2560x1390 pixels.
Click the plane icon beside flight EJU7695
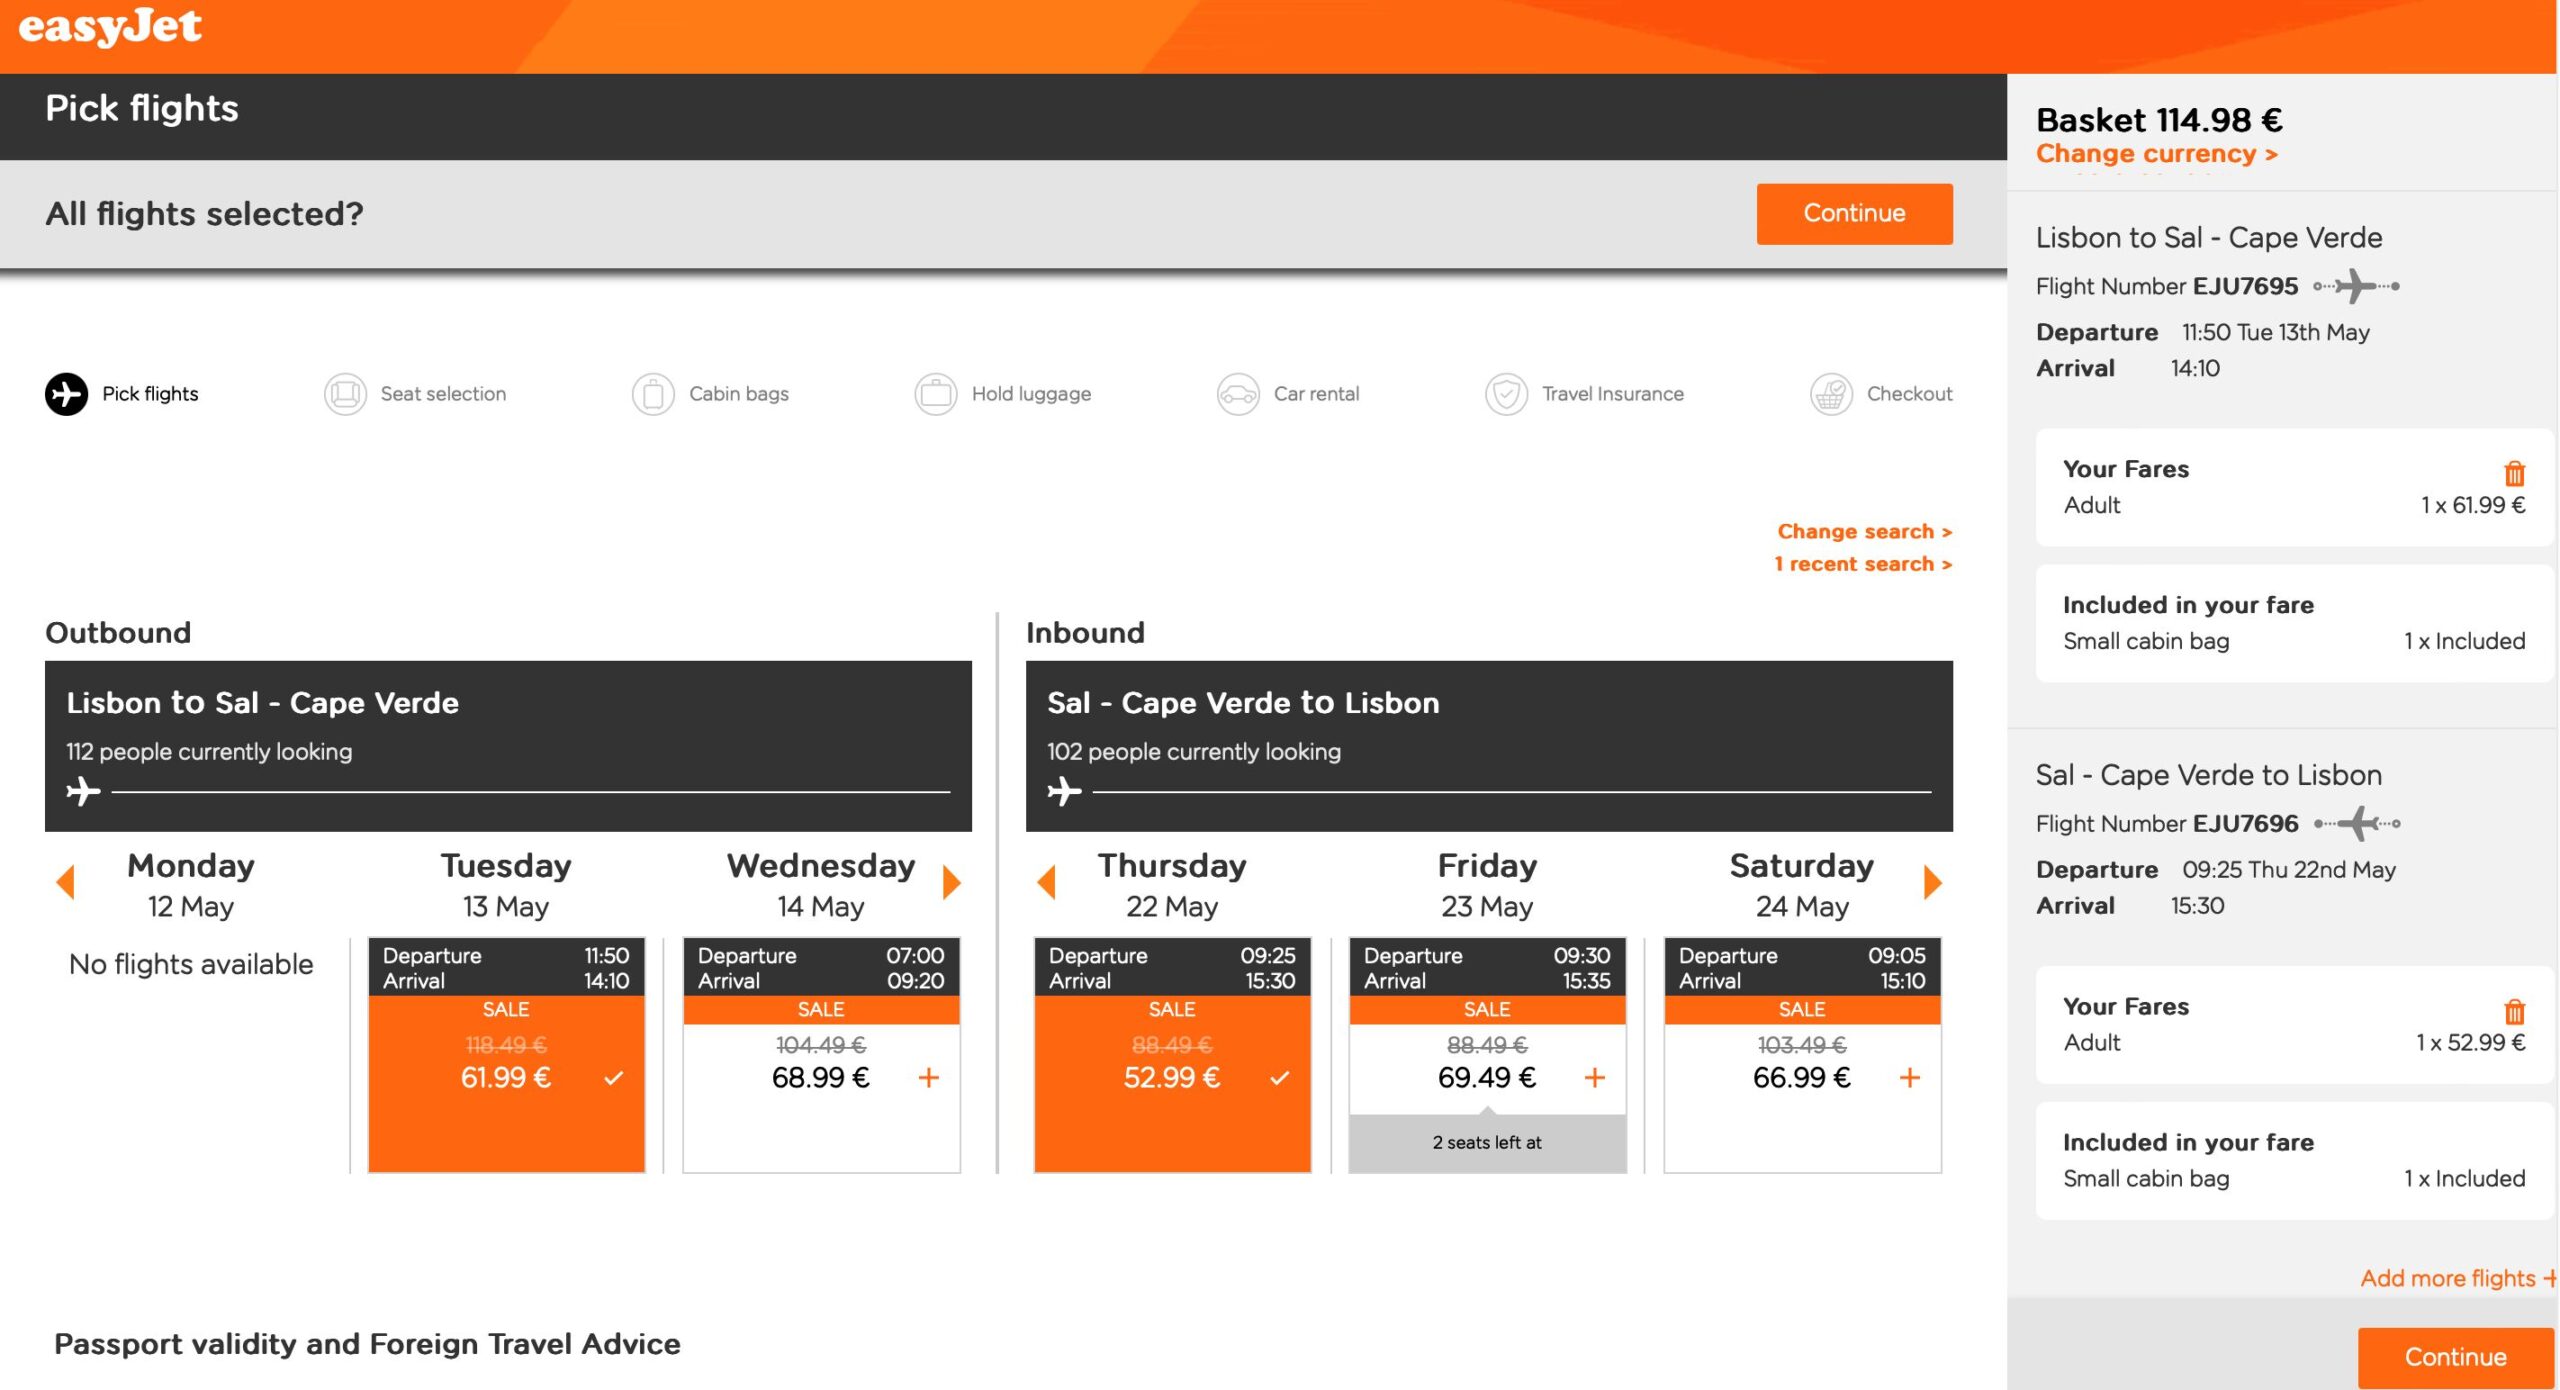pos(2357,286)
